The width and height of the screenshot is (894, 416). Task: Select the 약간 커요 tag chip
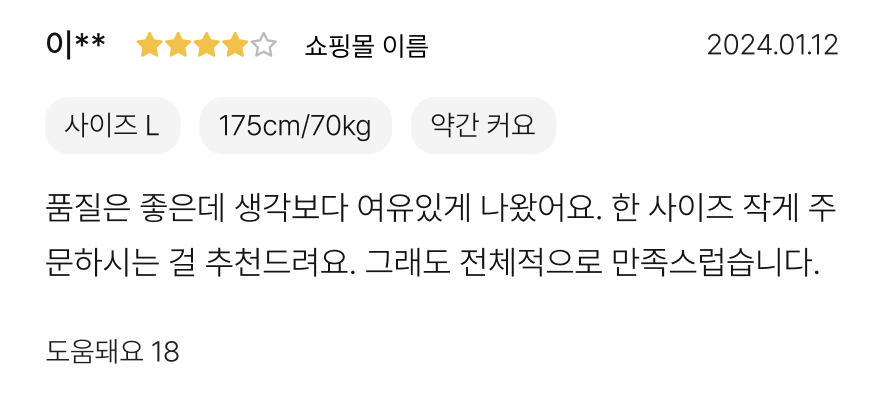tap(483, 125)
